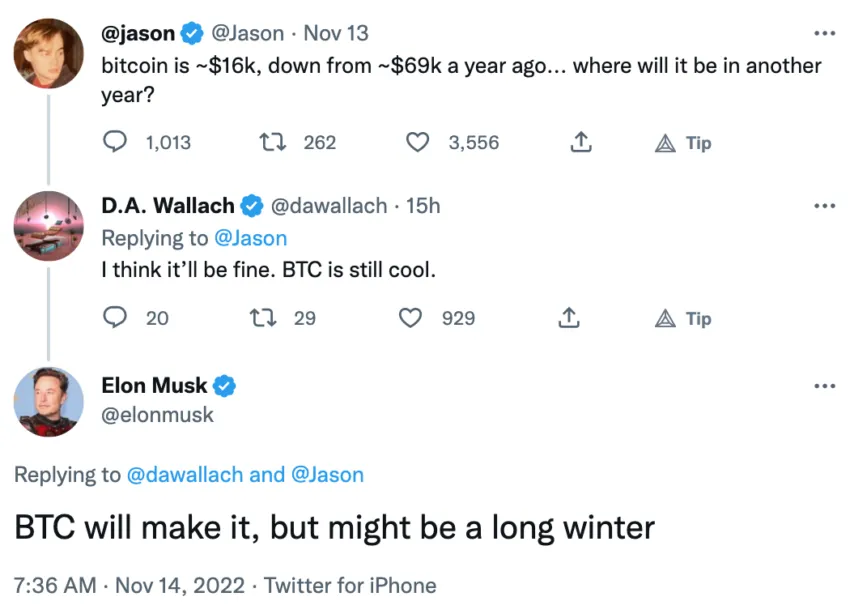Like @jason's tweet with 3,556 likes

pyautogui.click(x=417, y=143)
